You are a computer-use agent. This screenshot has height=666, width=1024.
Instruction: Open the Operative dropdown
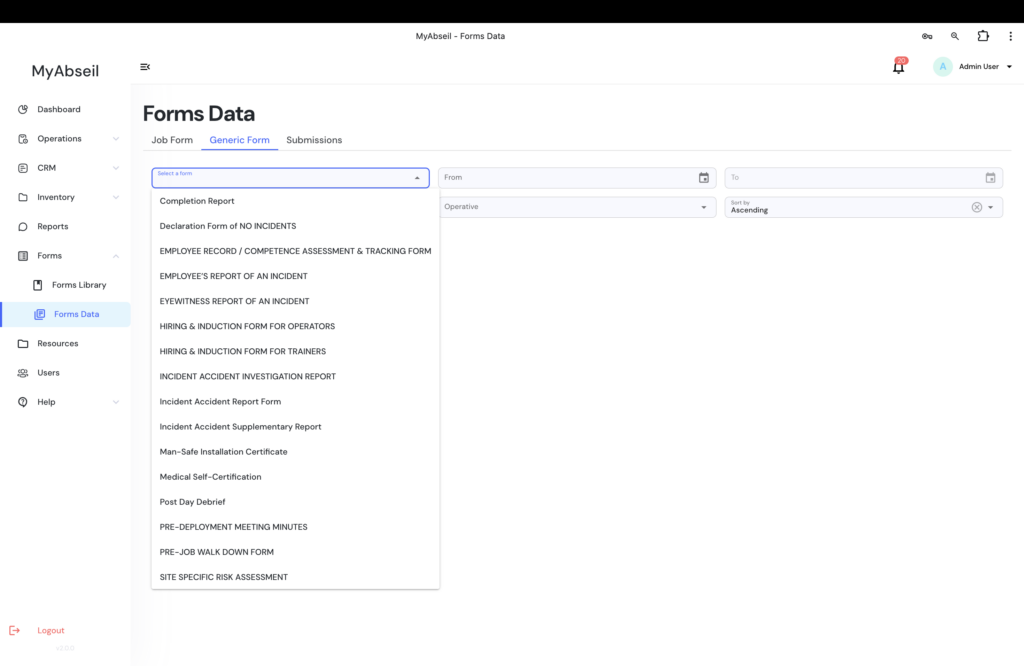pyautogui.click(x=576, y=207)
